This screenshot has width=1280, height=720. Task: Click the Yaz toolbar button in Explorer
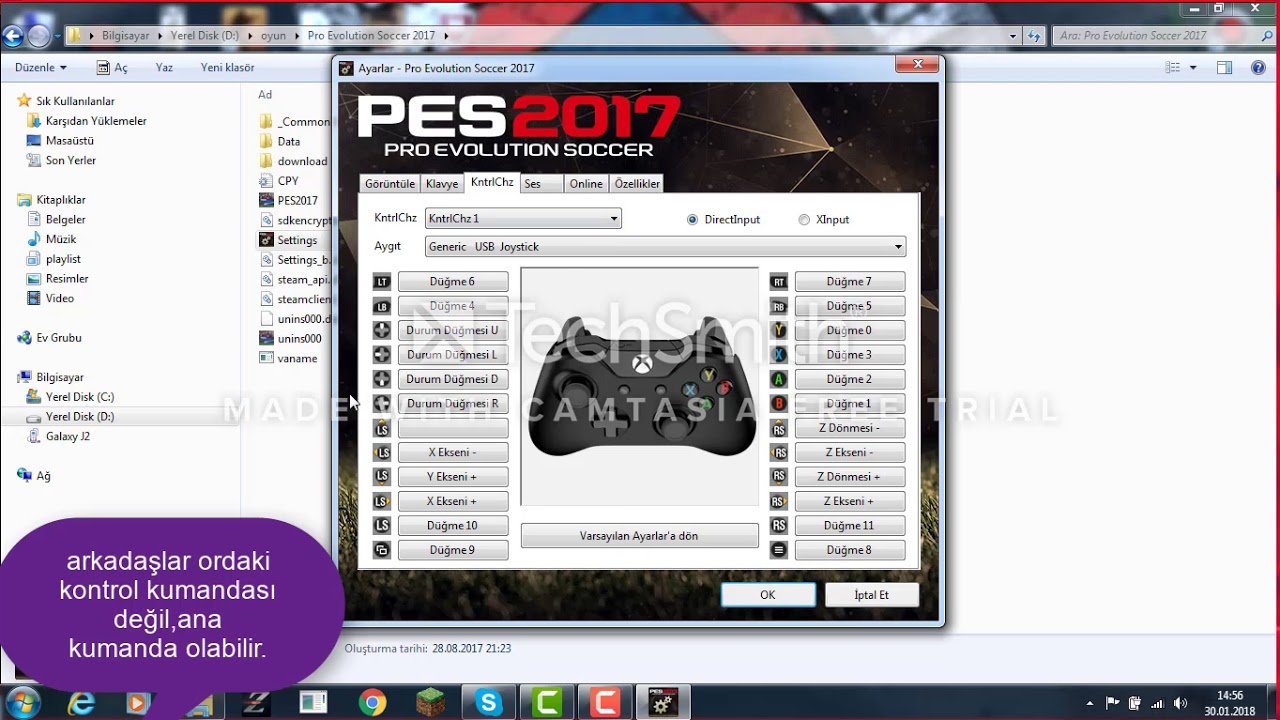(x=164, y=68)
